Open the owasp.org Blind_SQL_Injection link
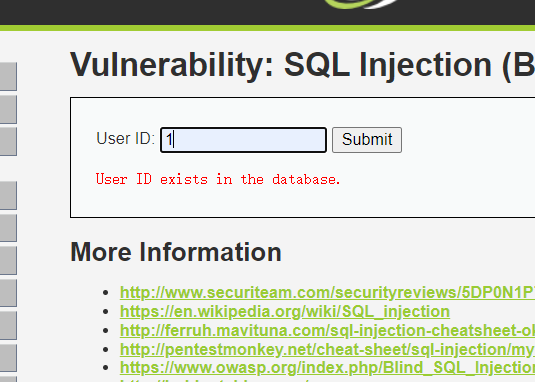The height and width of the screenshot is (382, 535). (x=327, y=368)
